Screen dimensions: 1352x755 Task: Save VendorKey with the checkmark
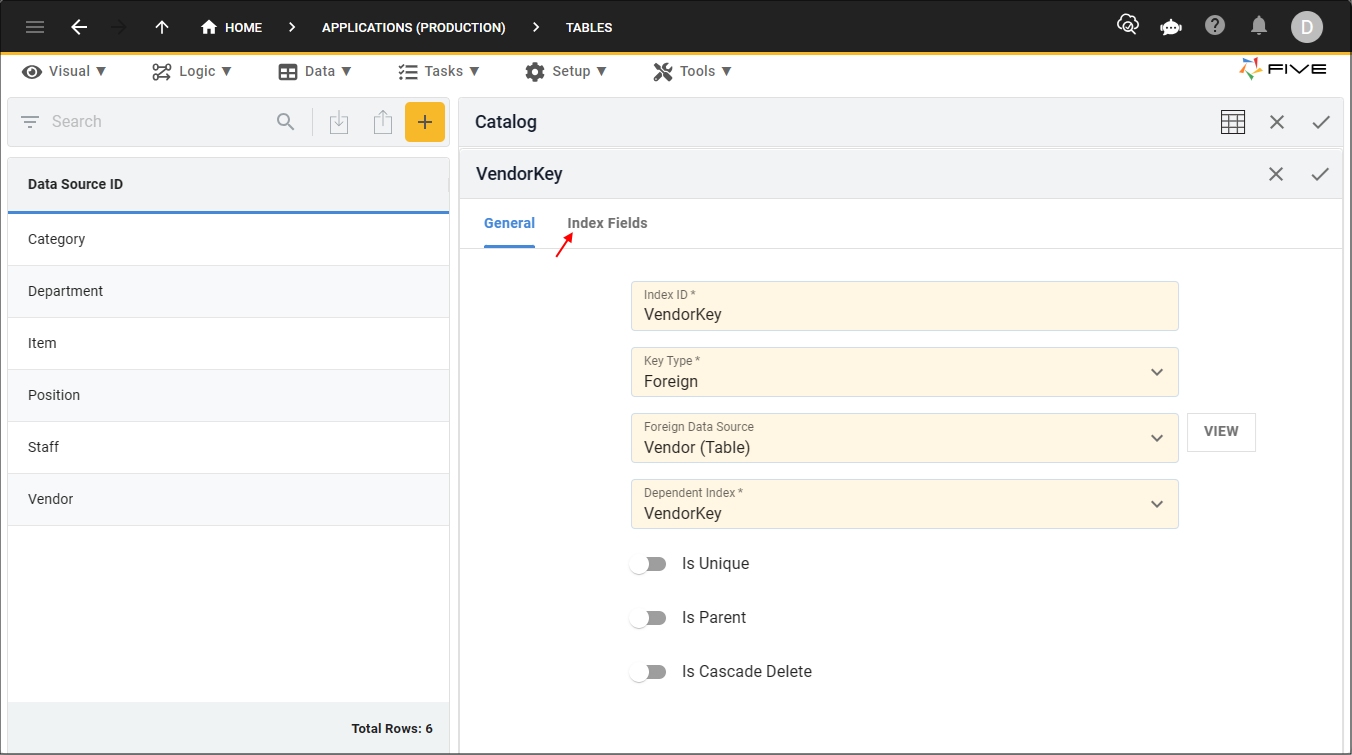pos(1320,174)
